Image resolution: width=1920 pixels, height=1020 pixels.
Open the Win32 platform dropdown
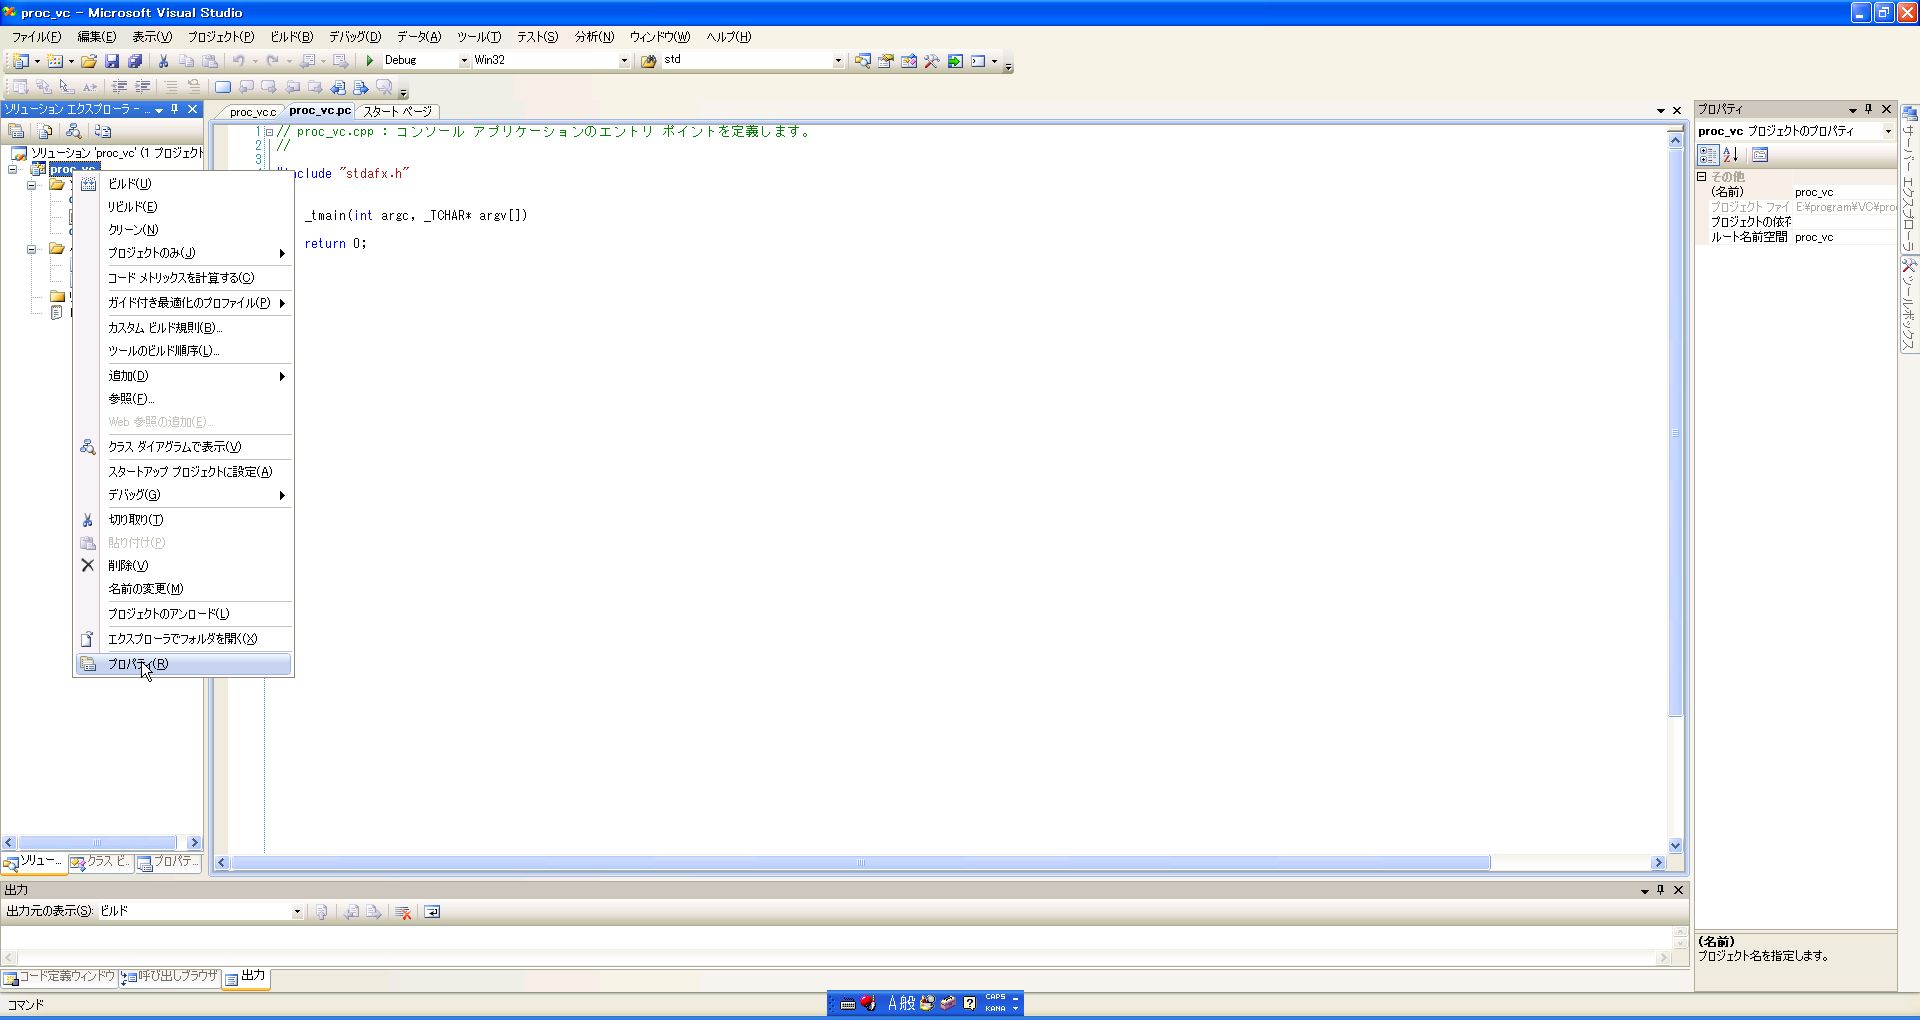(624, 61)
